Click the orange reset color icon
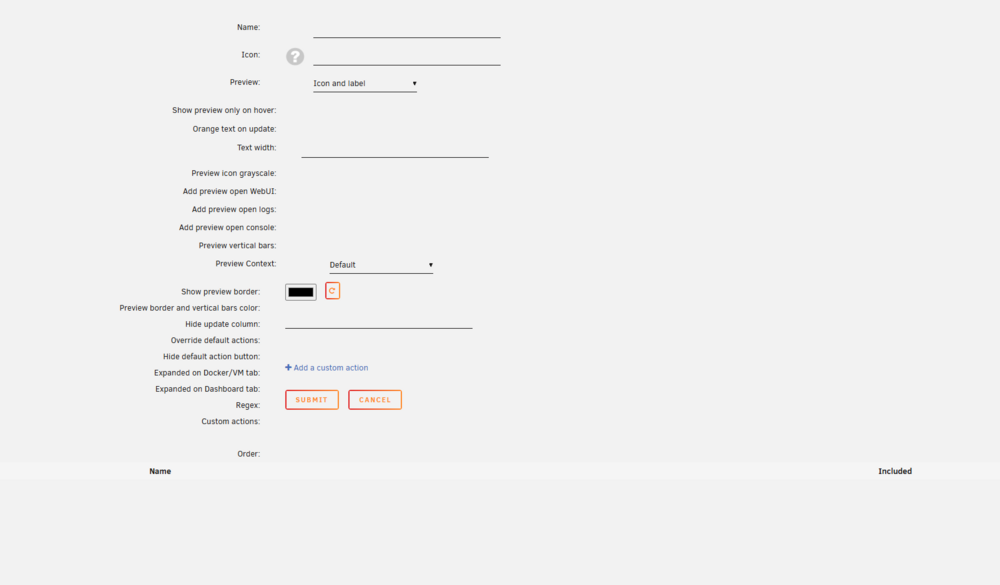This screenshot has width=1000, height=585. (332, 291)
